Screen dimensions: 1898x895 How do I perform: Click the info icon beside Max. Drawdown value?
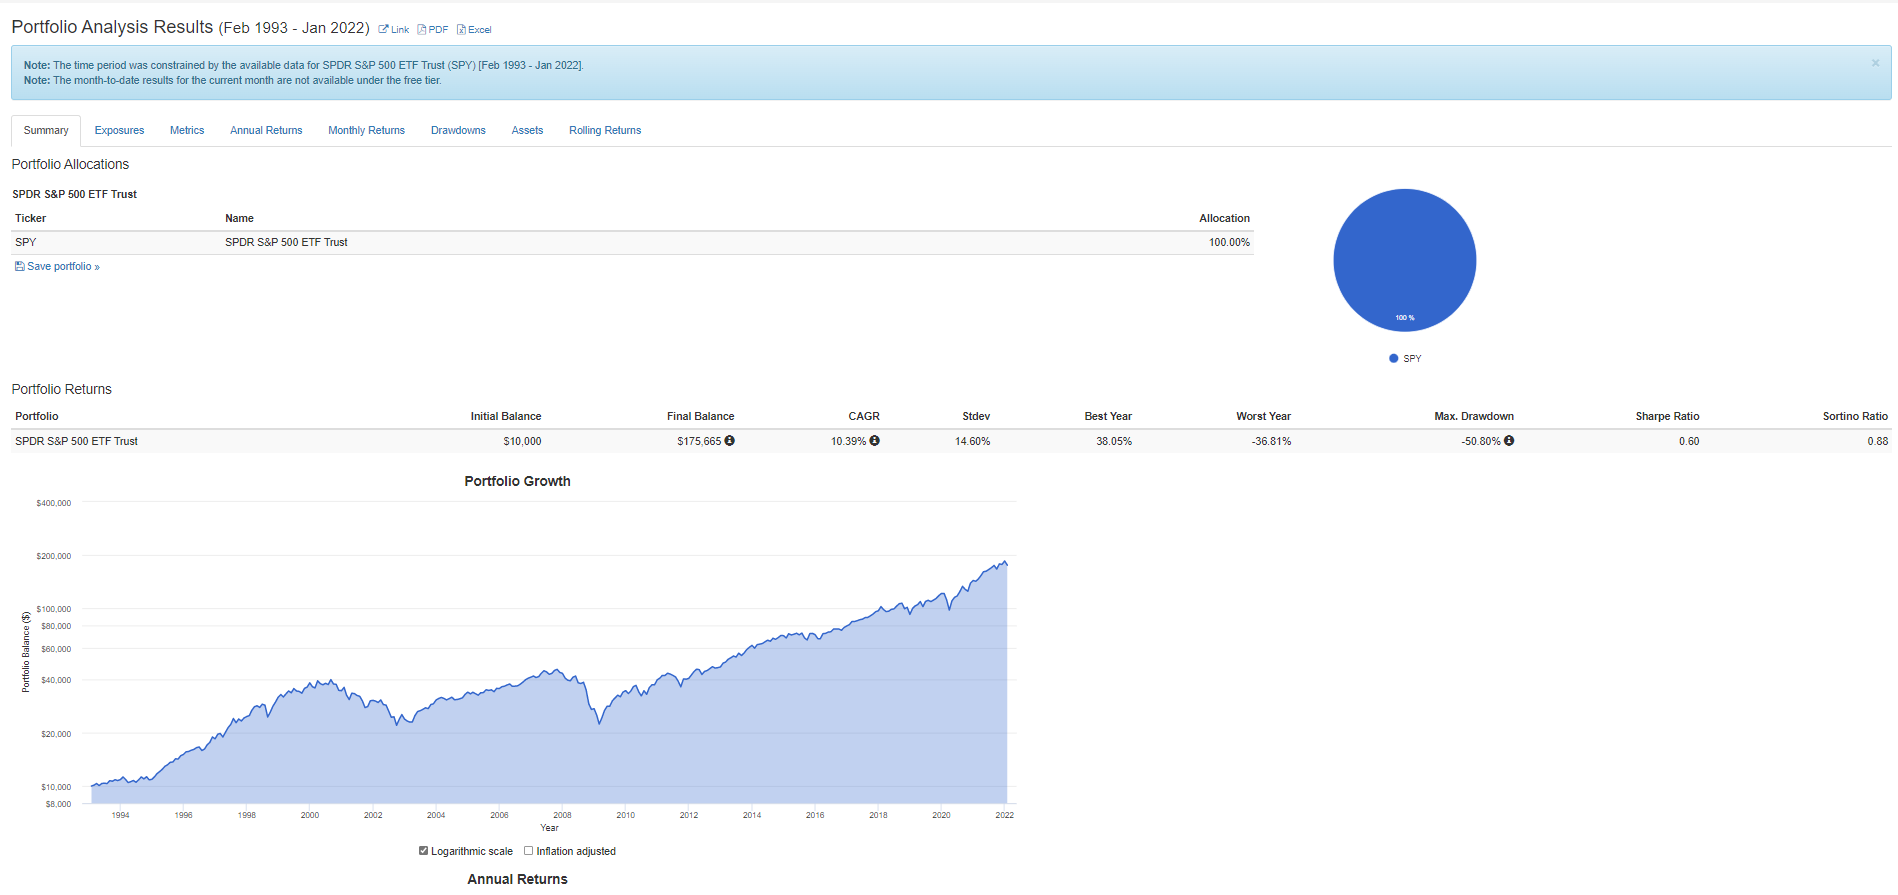click(x=1509, y=441)
